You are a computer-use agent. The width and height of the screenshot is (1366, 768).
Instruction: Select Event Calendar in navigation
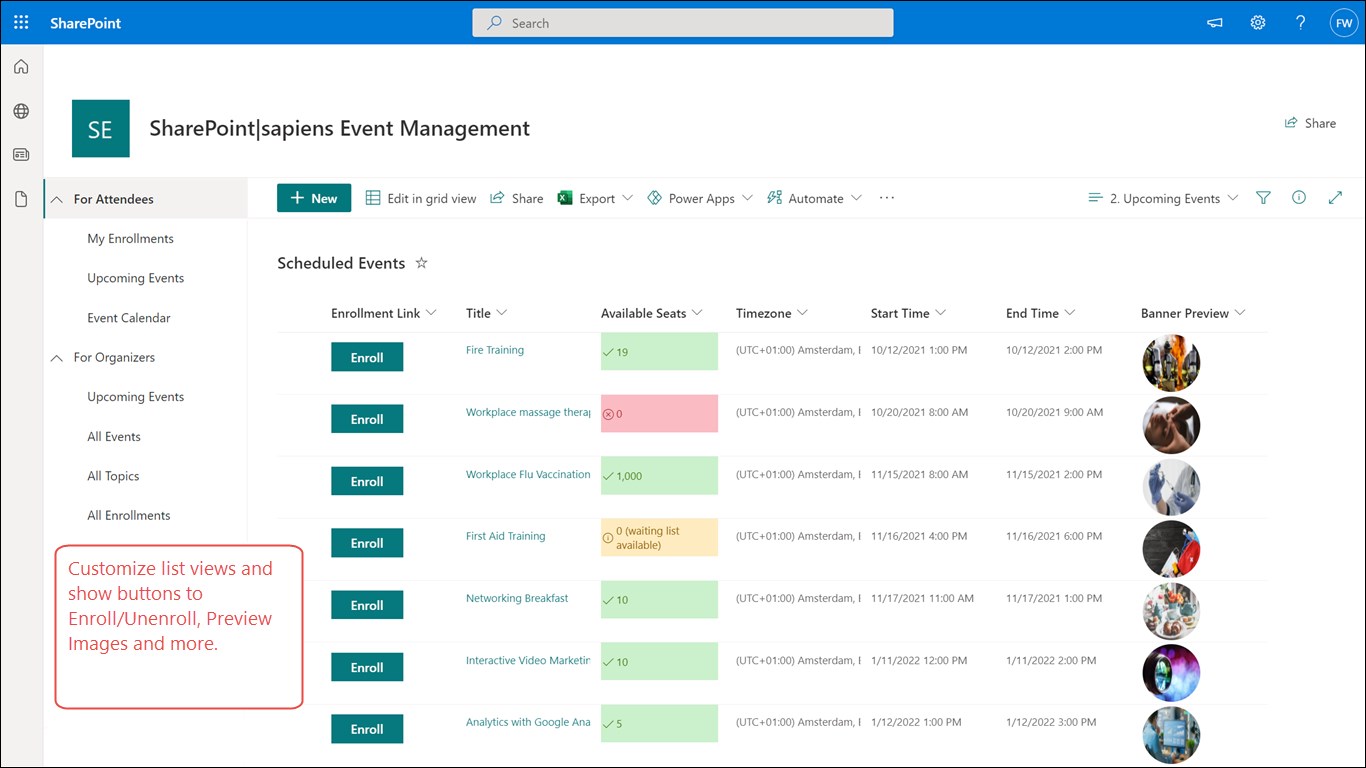click(x=129, y=318)
